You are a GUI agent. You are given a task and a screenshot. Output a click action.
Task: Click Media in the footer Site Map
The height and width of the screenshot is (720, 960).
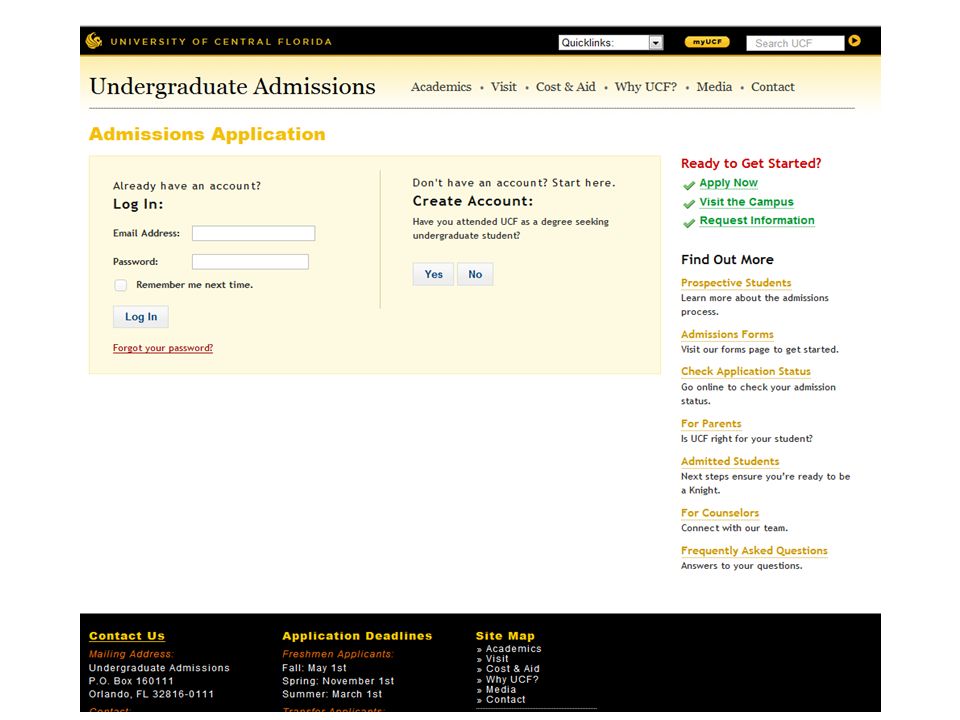pos(501,689)
